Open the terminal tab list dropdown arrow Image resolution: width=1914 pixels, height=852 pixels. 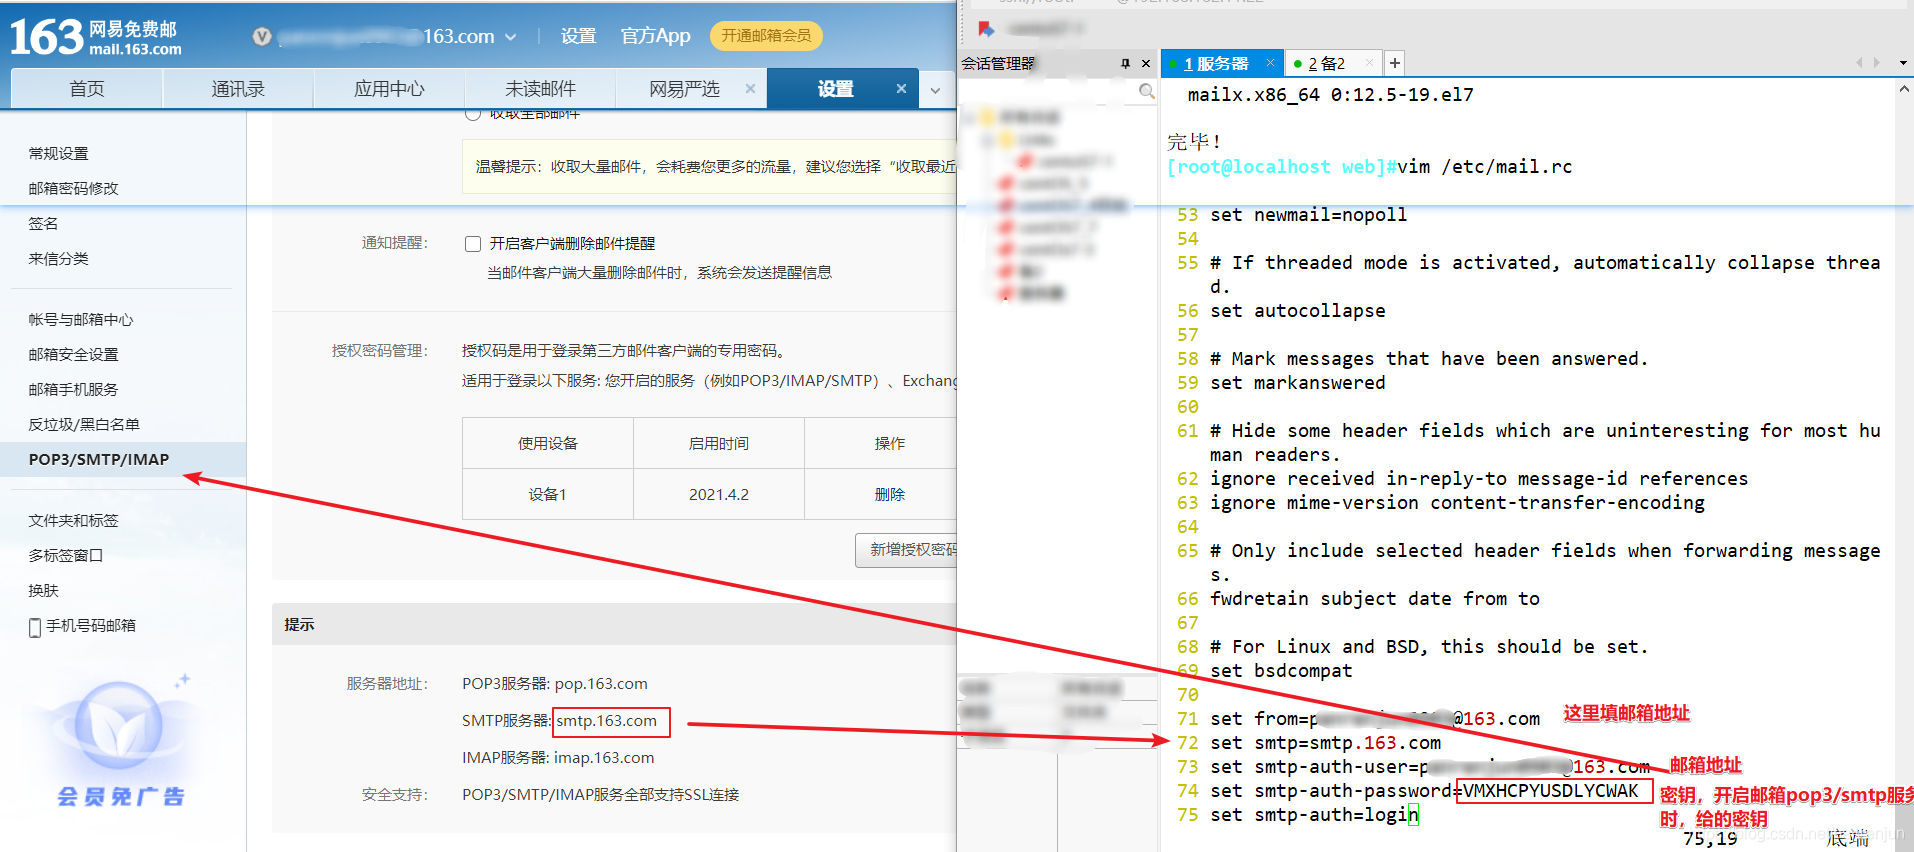[1903, 63]
